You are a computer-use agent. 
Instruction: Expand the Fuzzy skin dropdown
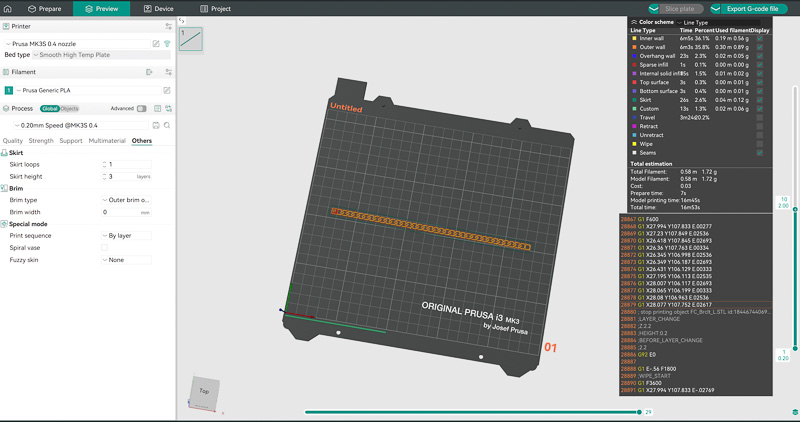point(125,260)
